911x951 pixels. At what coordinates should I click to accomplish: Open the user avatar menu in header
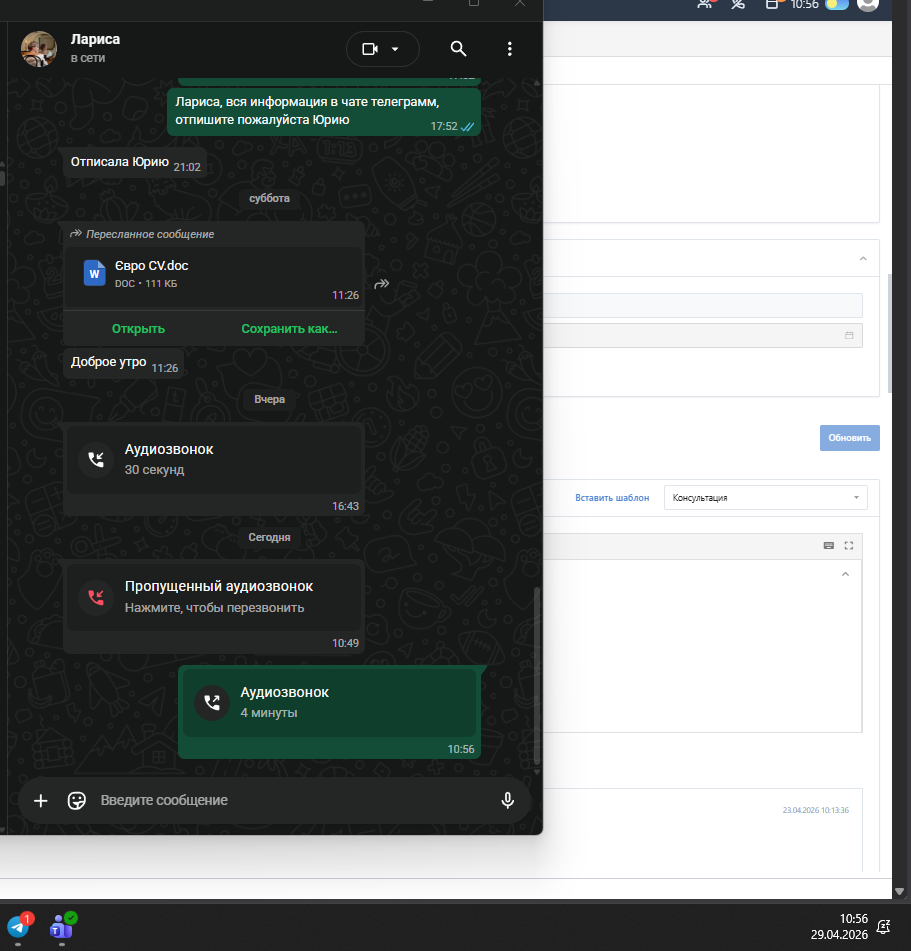pyautogui.click(x=868, y=5)
